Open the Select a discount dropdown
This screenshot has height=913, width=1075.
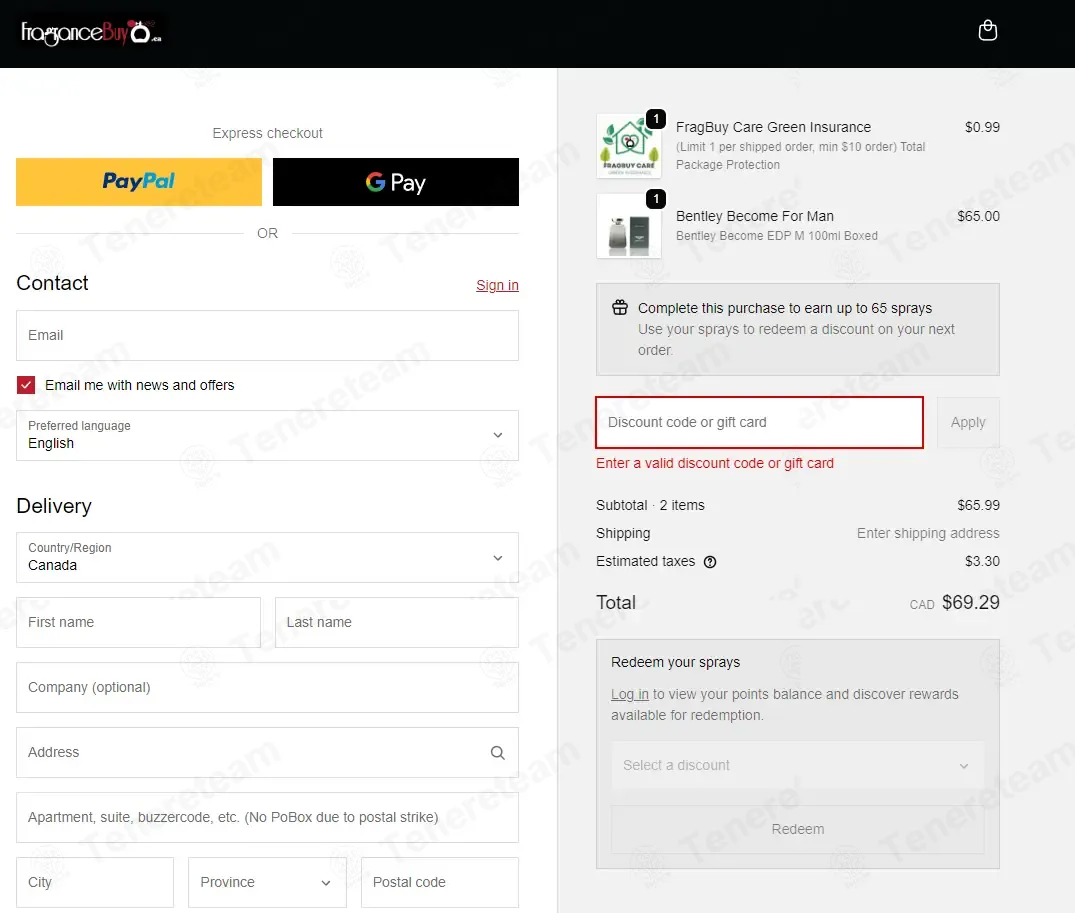(x=797, y=765)
